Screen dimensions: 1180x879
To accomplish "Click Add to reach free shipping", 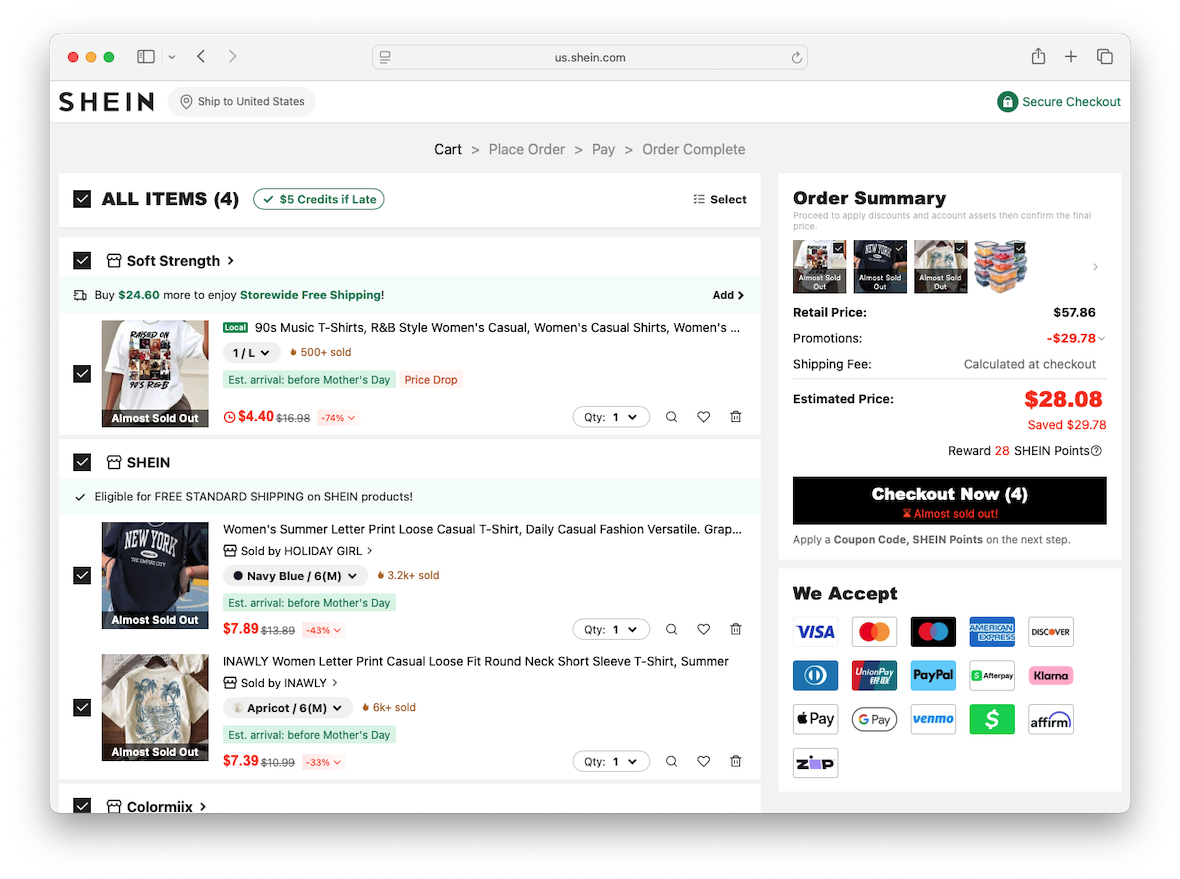I will 728,295.
